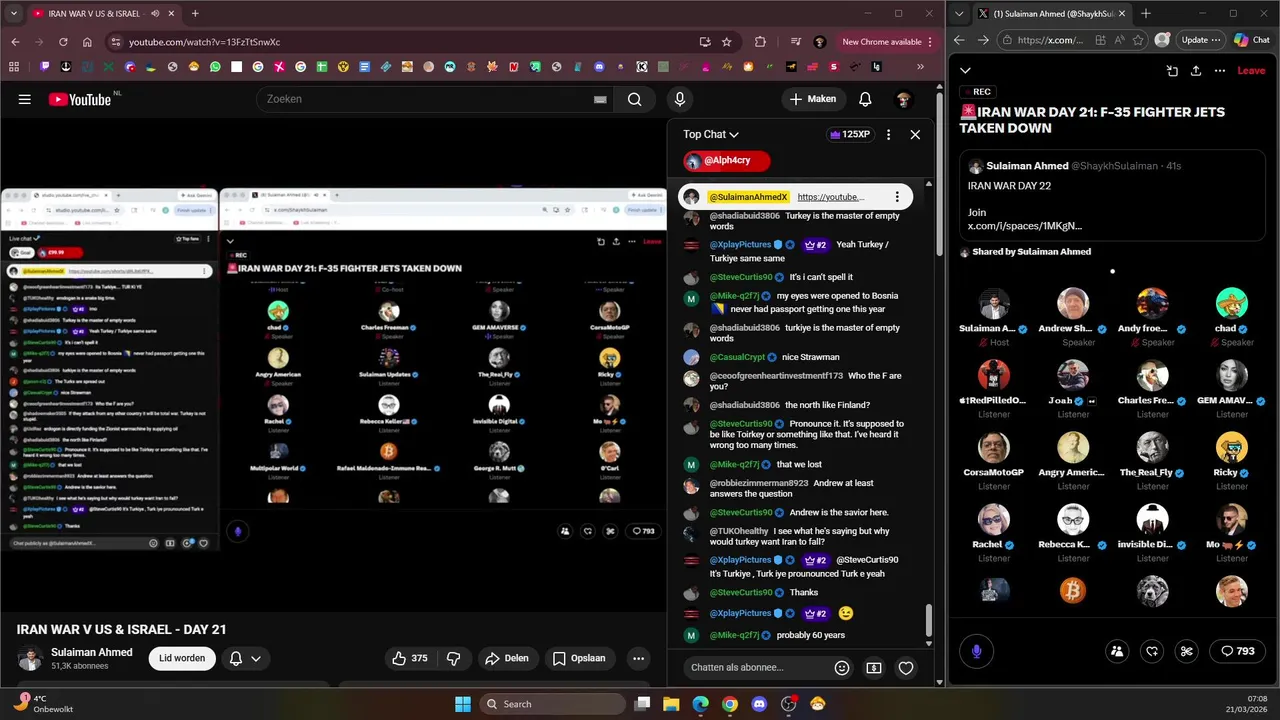Viewport: 1280px width, 720px height.
Task: Expand the notification bell subscription dropdown
Action: tap(245, 658)
